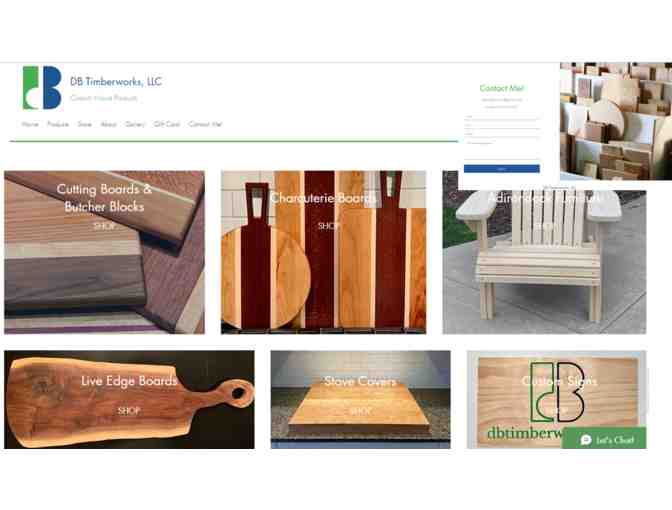This screenshot has width=672, height=510.
Task: Open the Custom Signs product tile
Action: [x=557, y=399]
